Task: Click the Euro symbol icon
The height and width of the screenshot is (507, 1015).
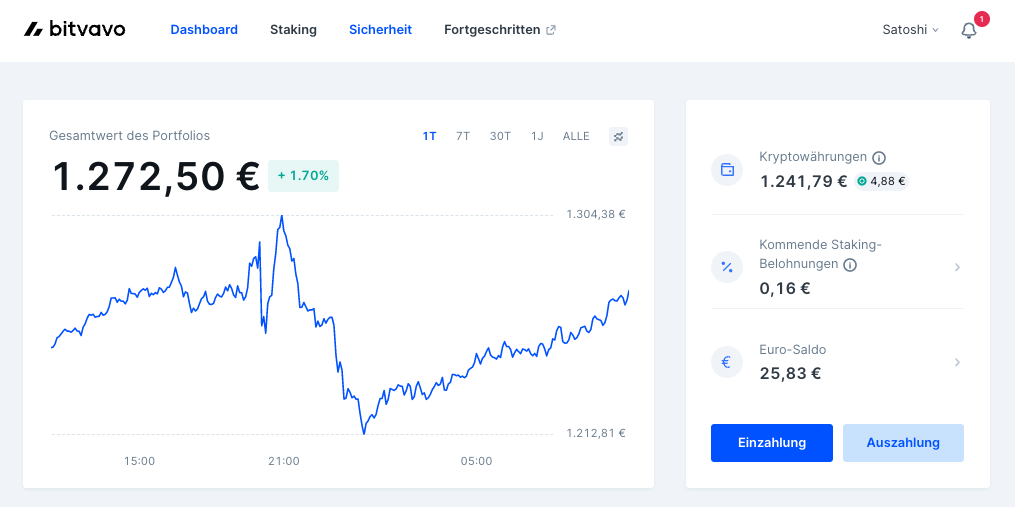Action: tap(727, 362)
